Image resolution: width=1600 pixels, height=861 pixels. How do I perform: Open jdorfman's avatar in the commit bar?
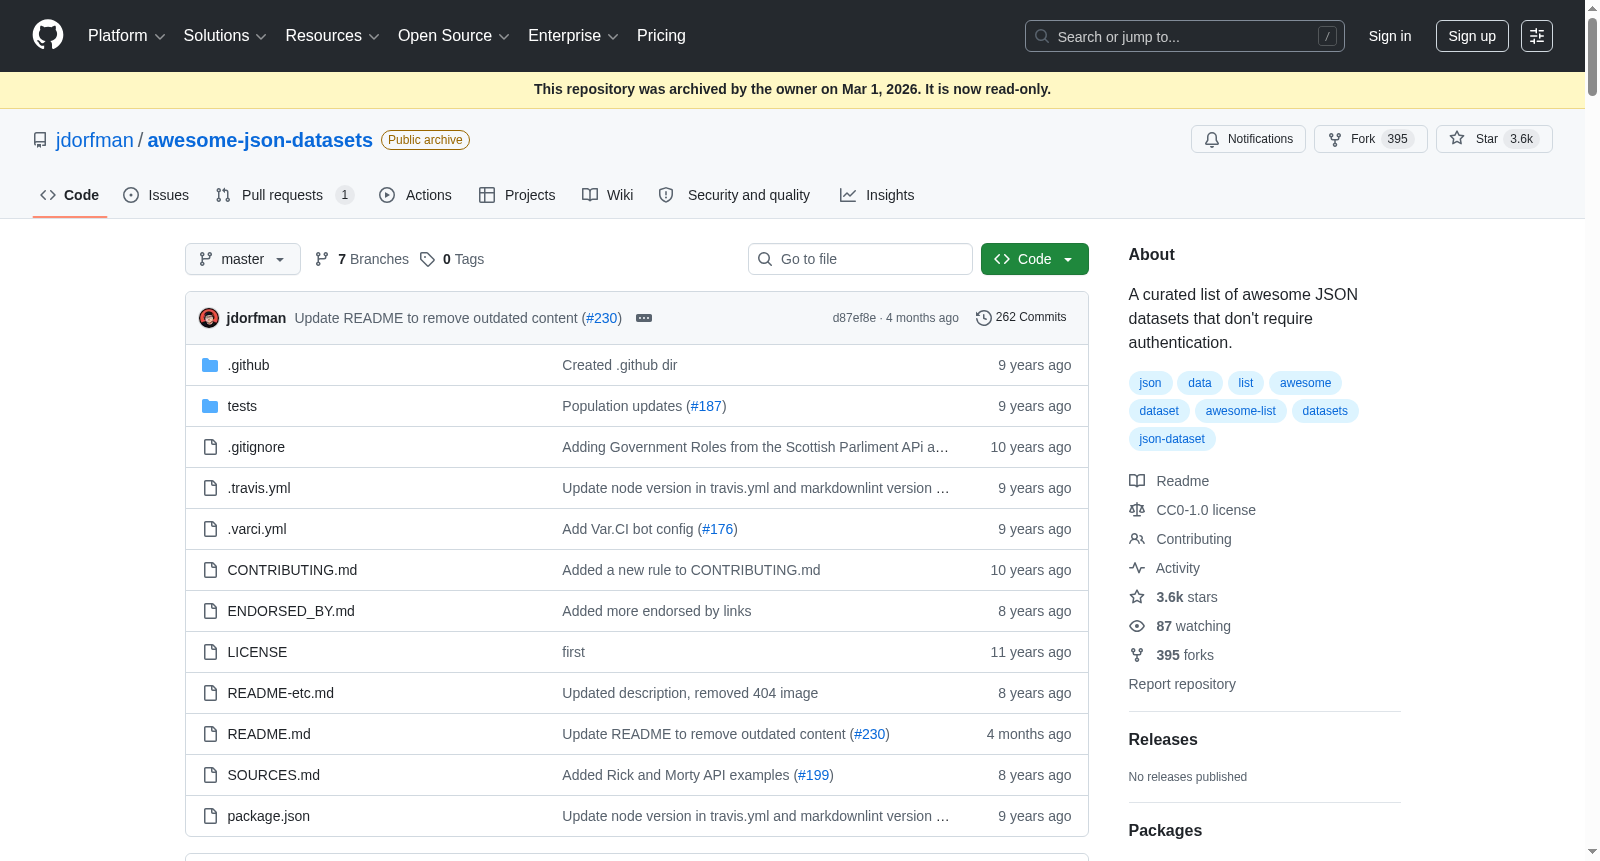[x=209, y=318]
